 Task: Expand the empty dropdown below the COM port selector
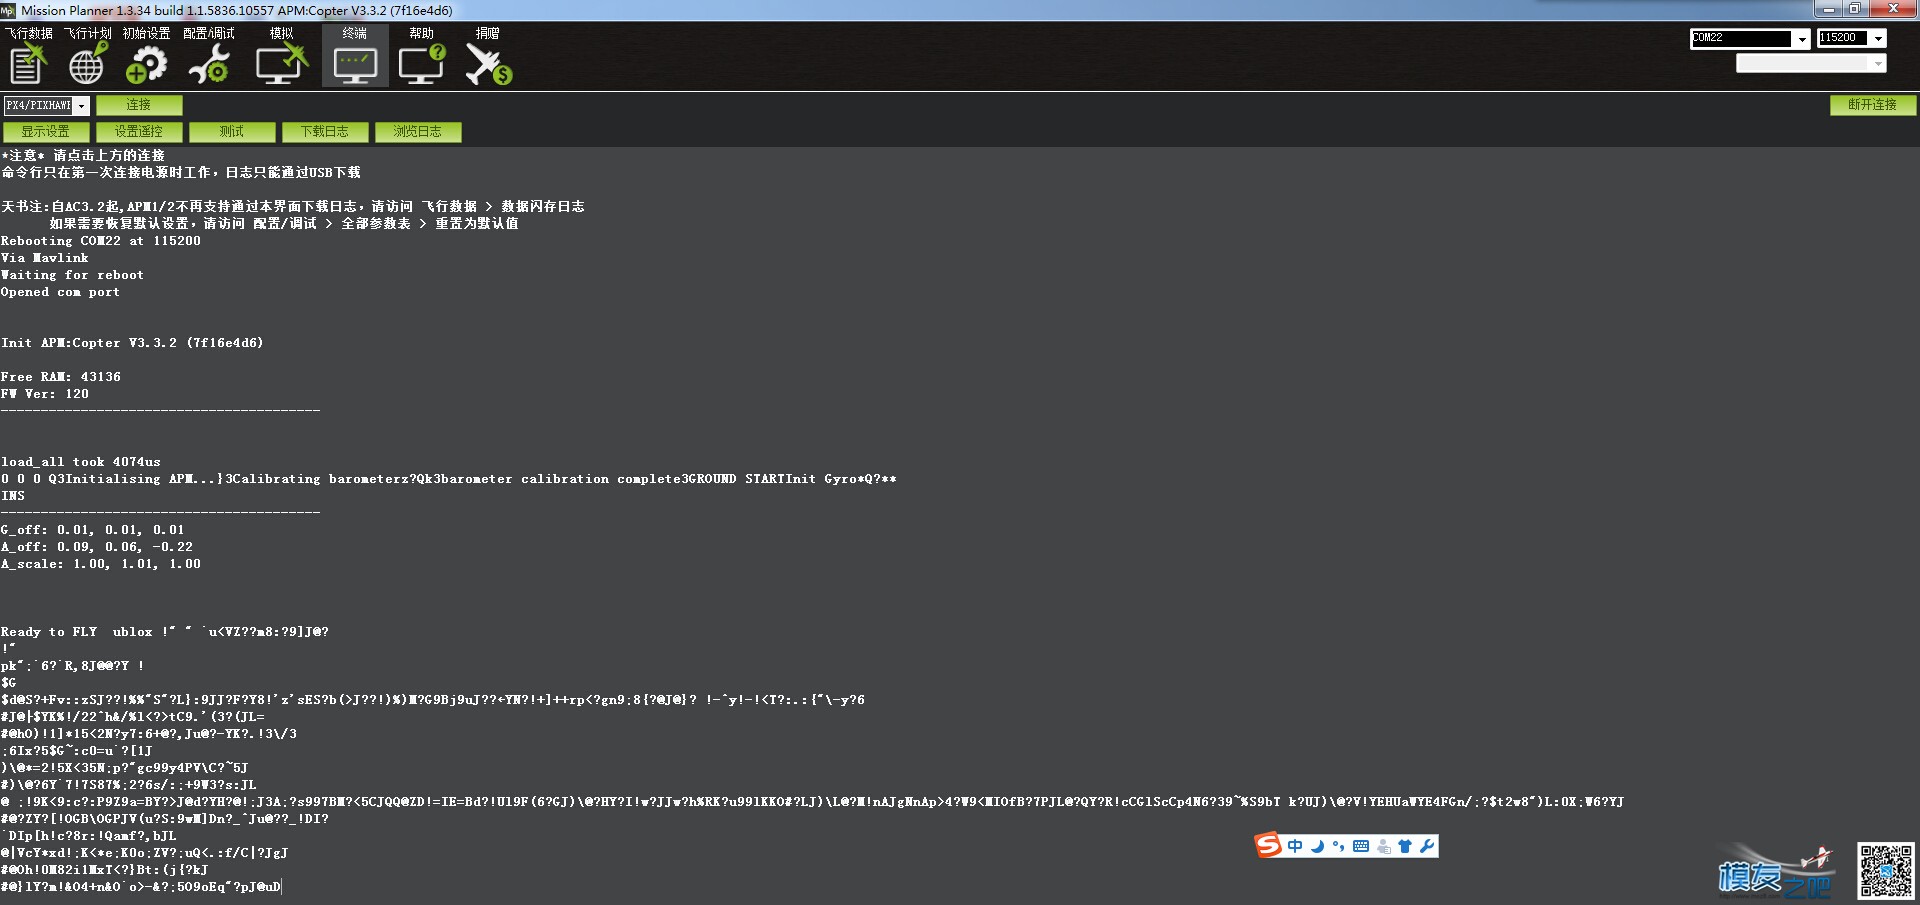pos(1878,63)
